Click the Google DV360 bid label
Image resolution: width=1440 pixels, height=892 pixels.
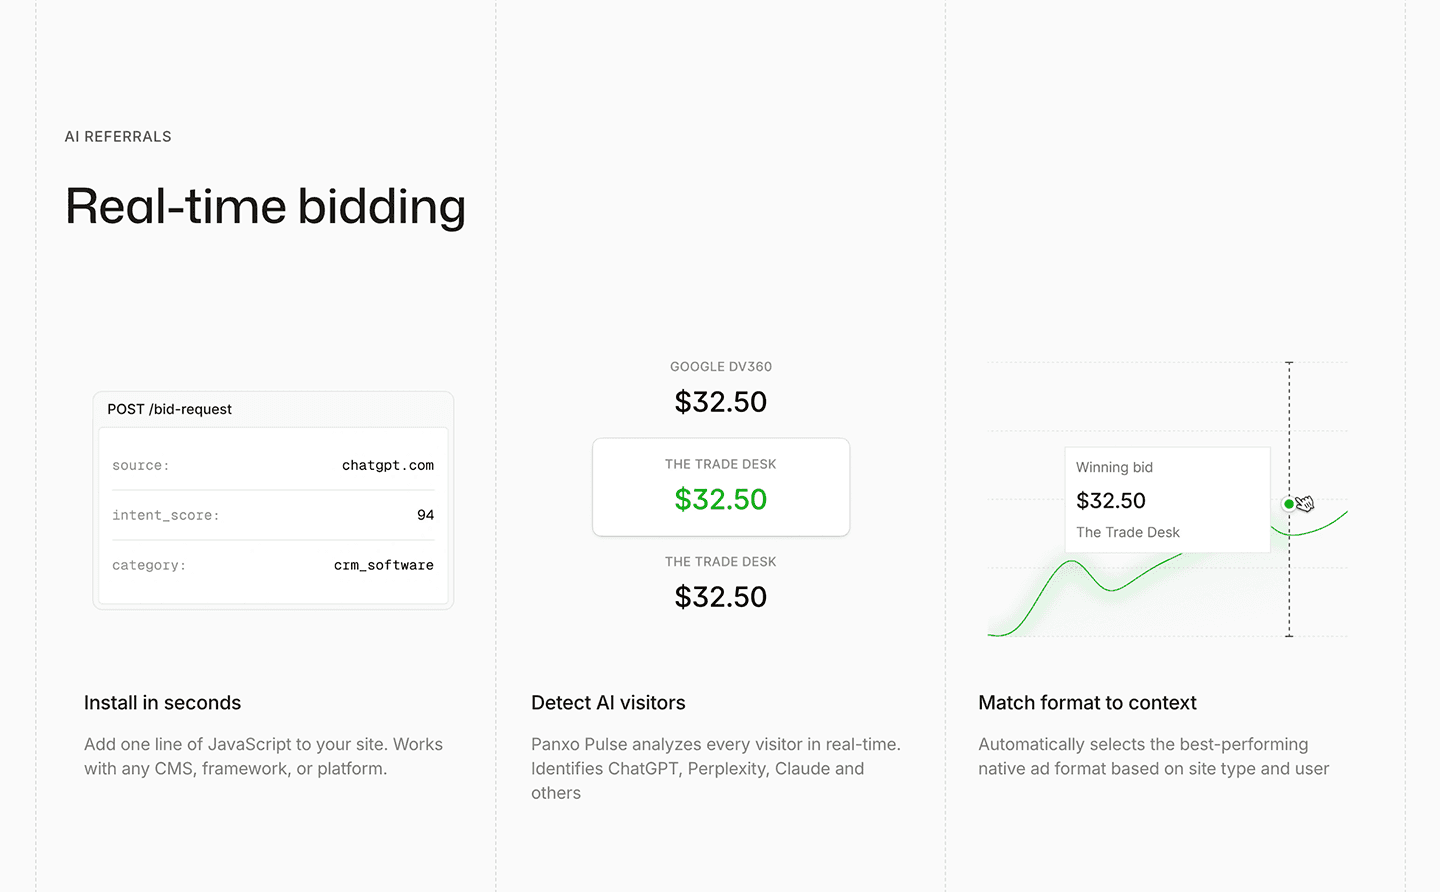point(721,367)
